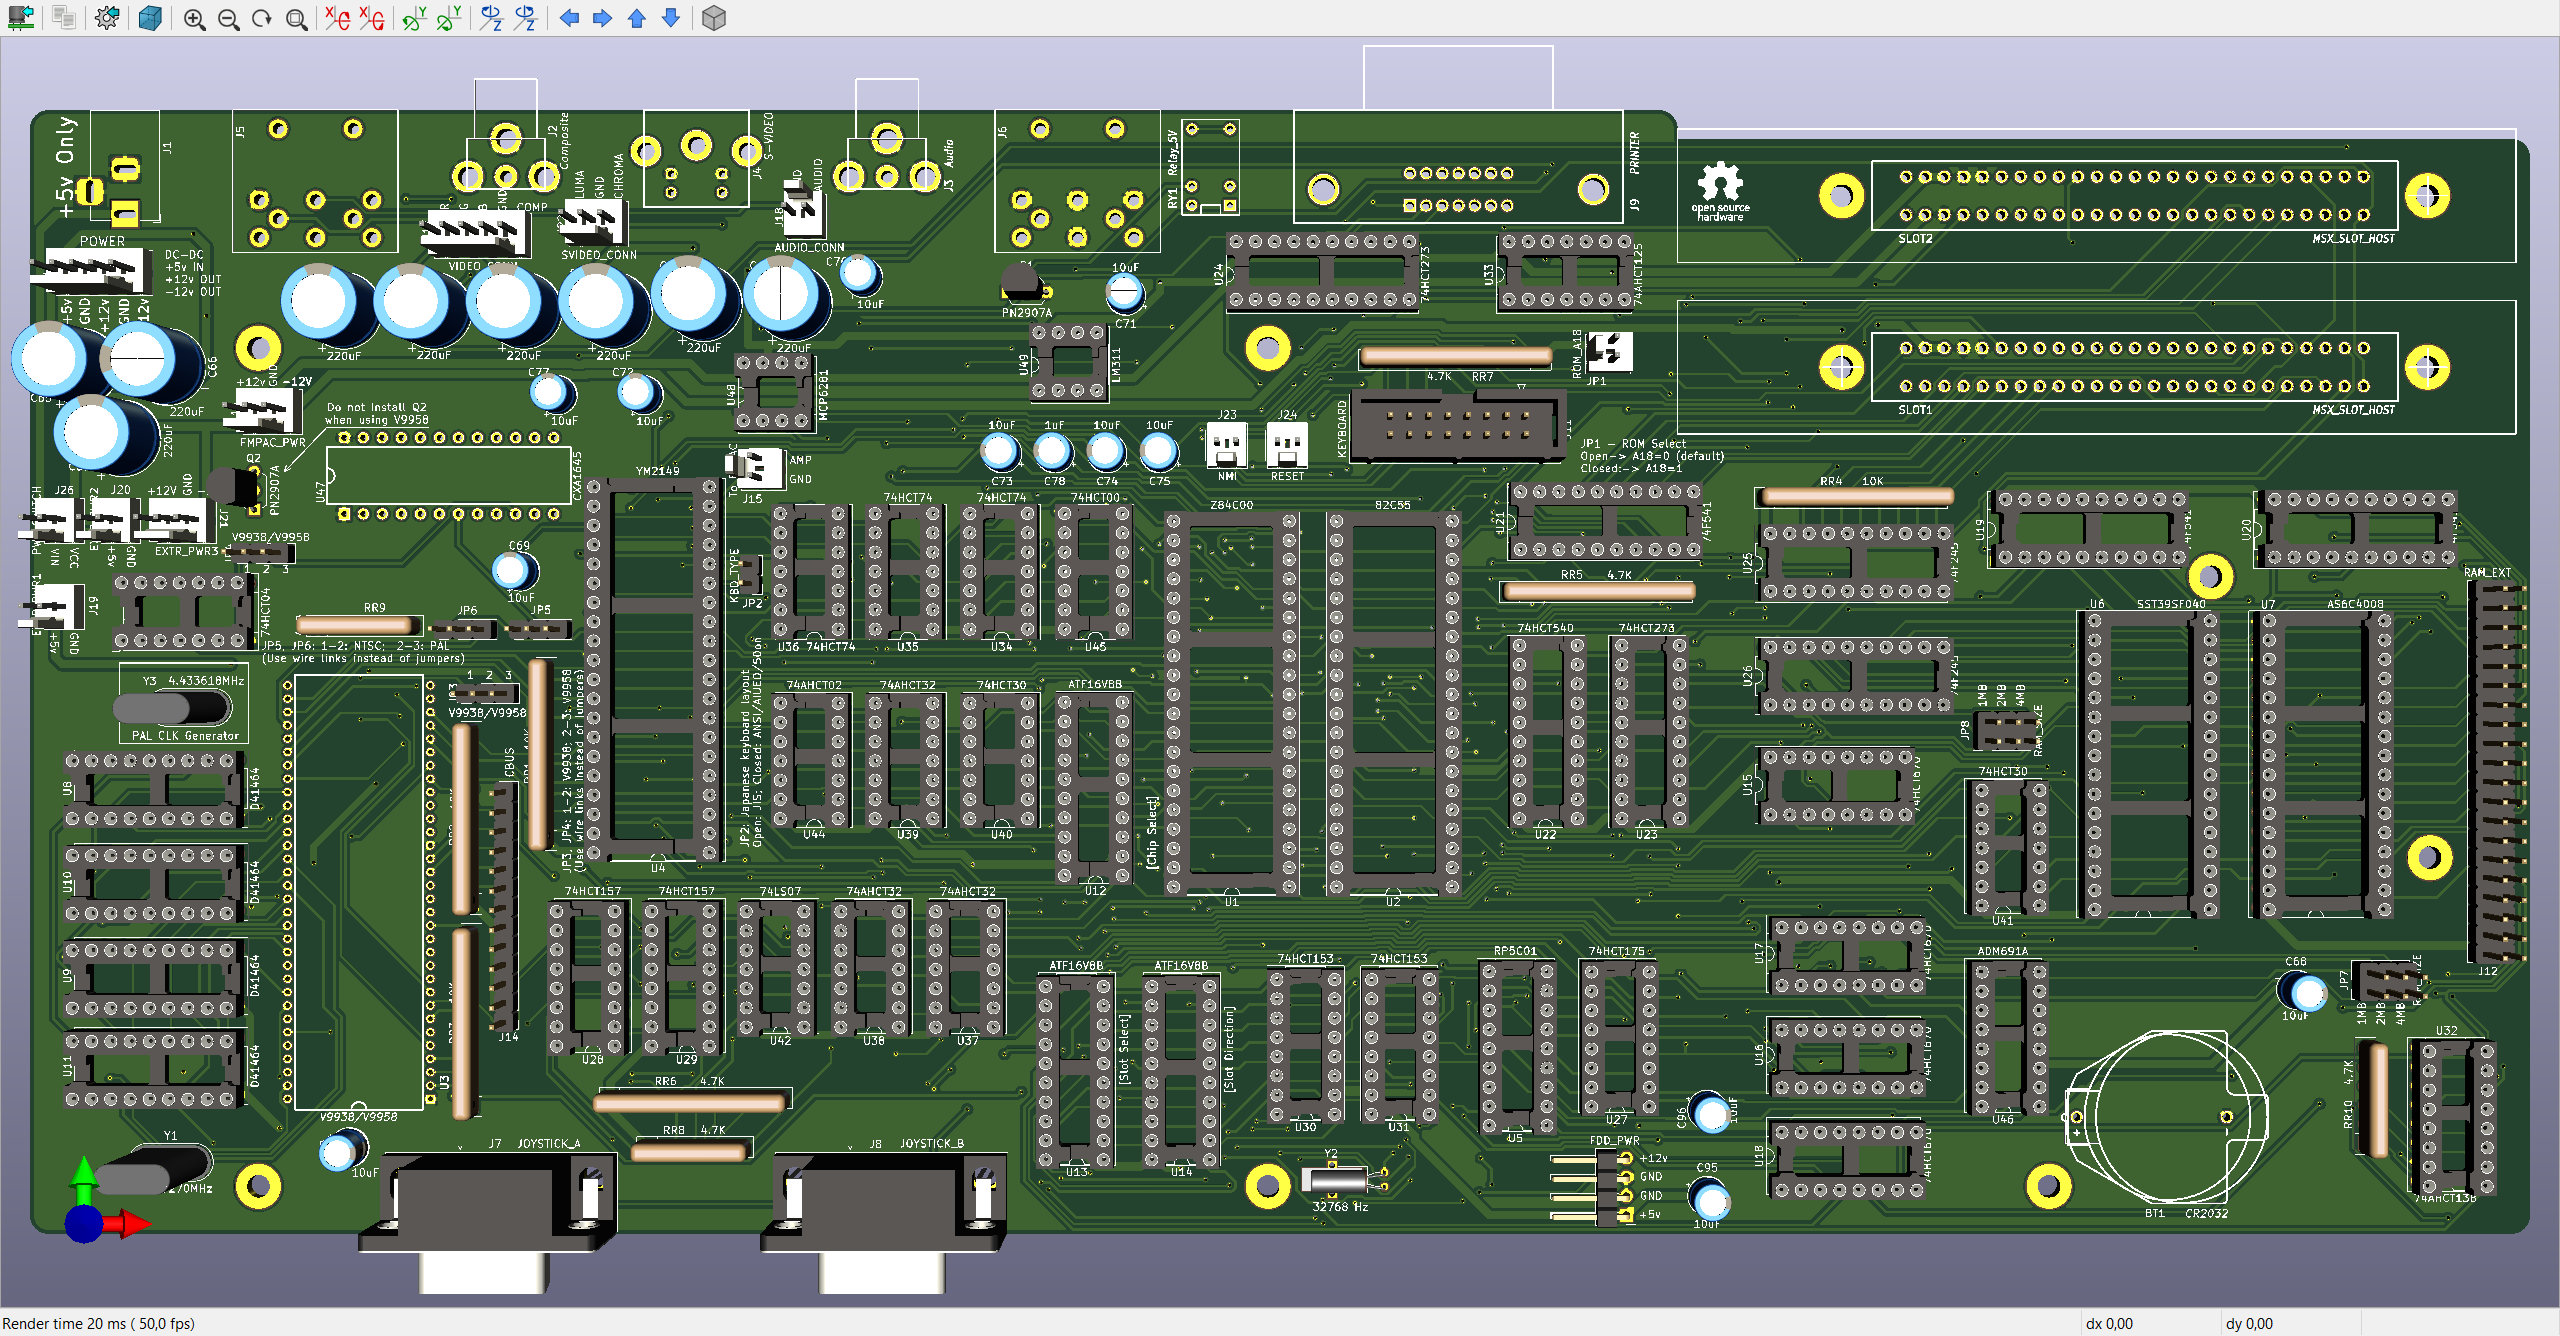Move board left with blue arrow

click(x=569, y=18)
